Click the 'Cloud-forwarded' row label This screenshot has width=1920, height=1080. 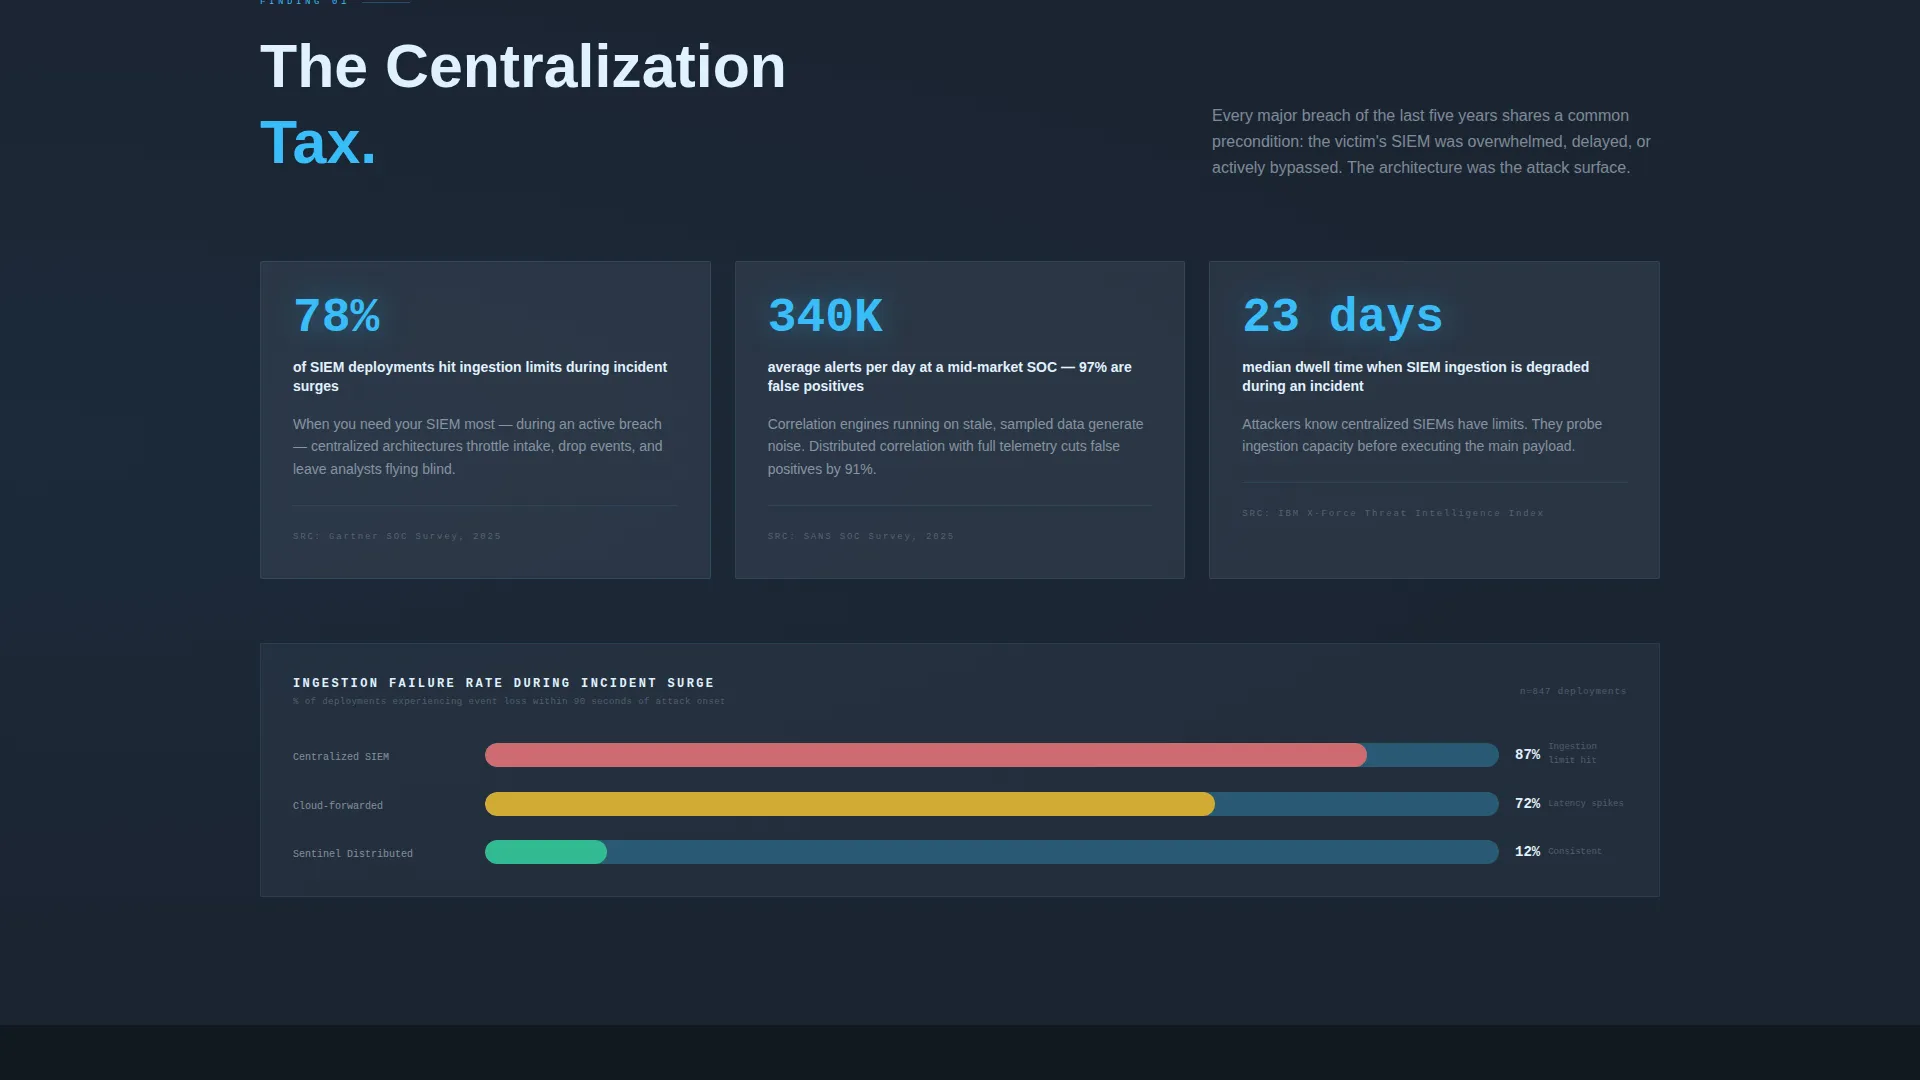(338, 806)
